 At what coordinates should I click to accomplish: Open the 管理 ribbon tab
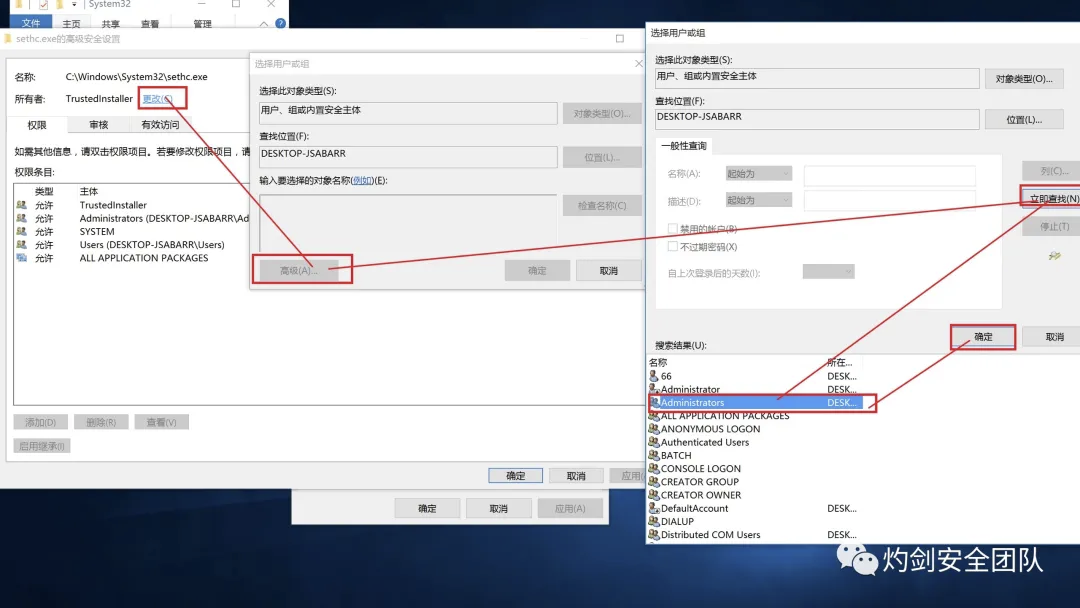[202, 23]
